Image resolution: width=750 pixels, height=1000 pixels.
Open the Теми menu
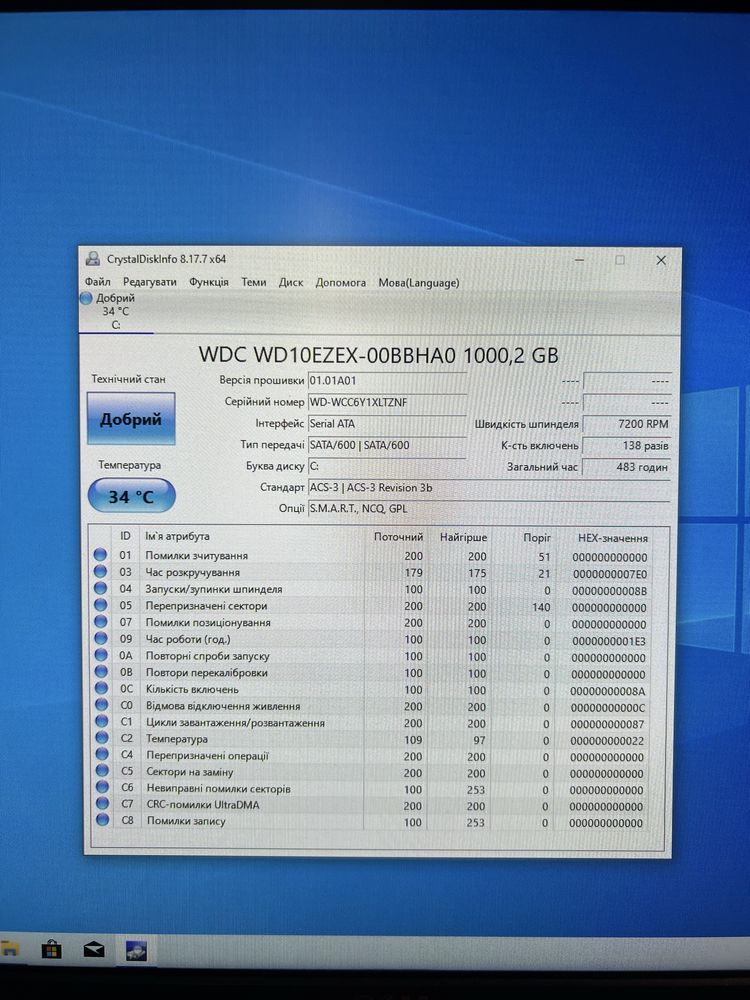253,282
